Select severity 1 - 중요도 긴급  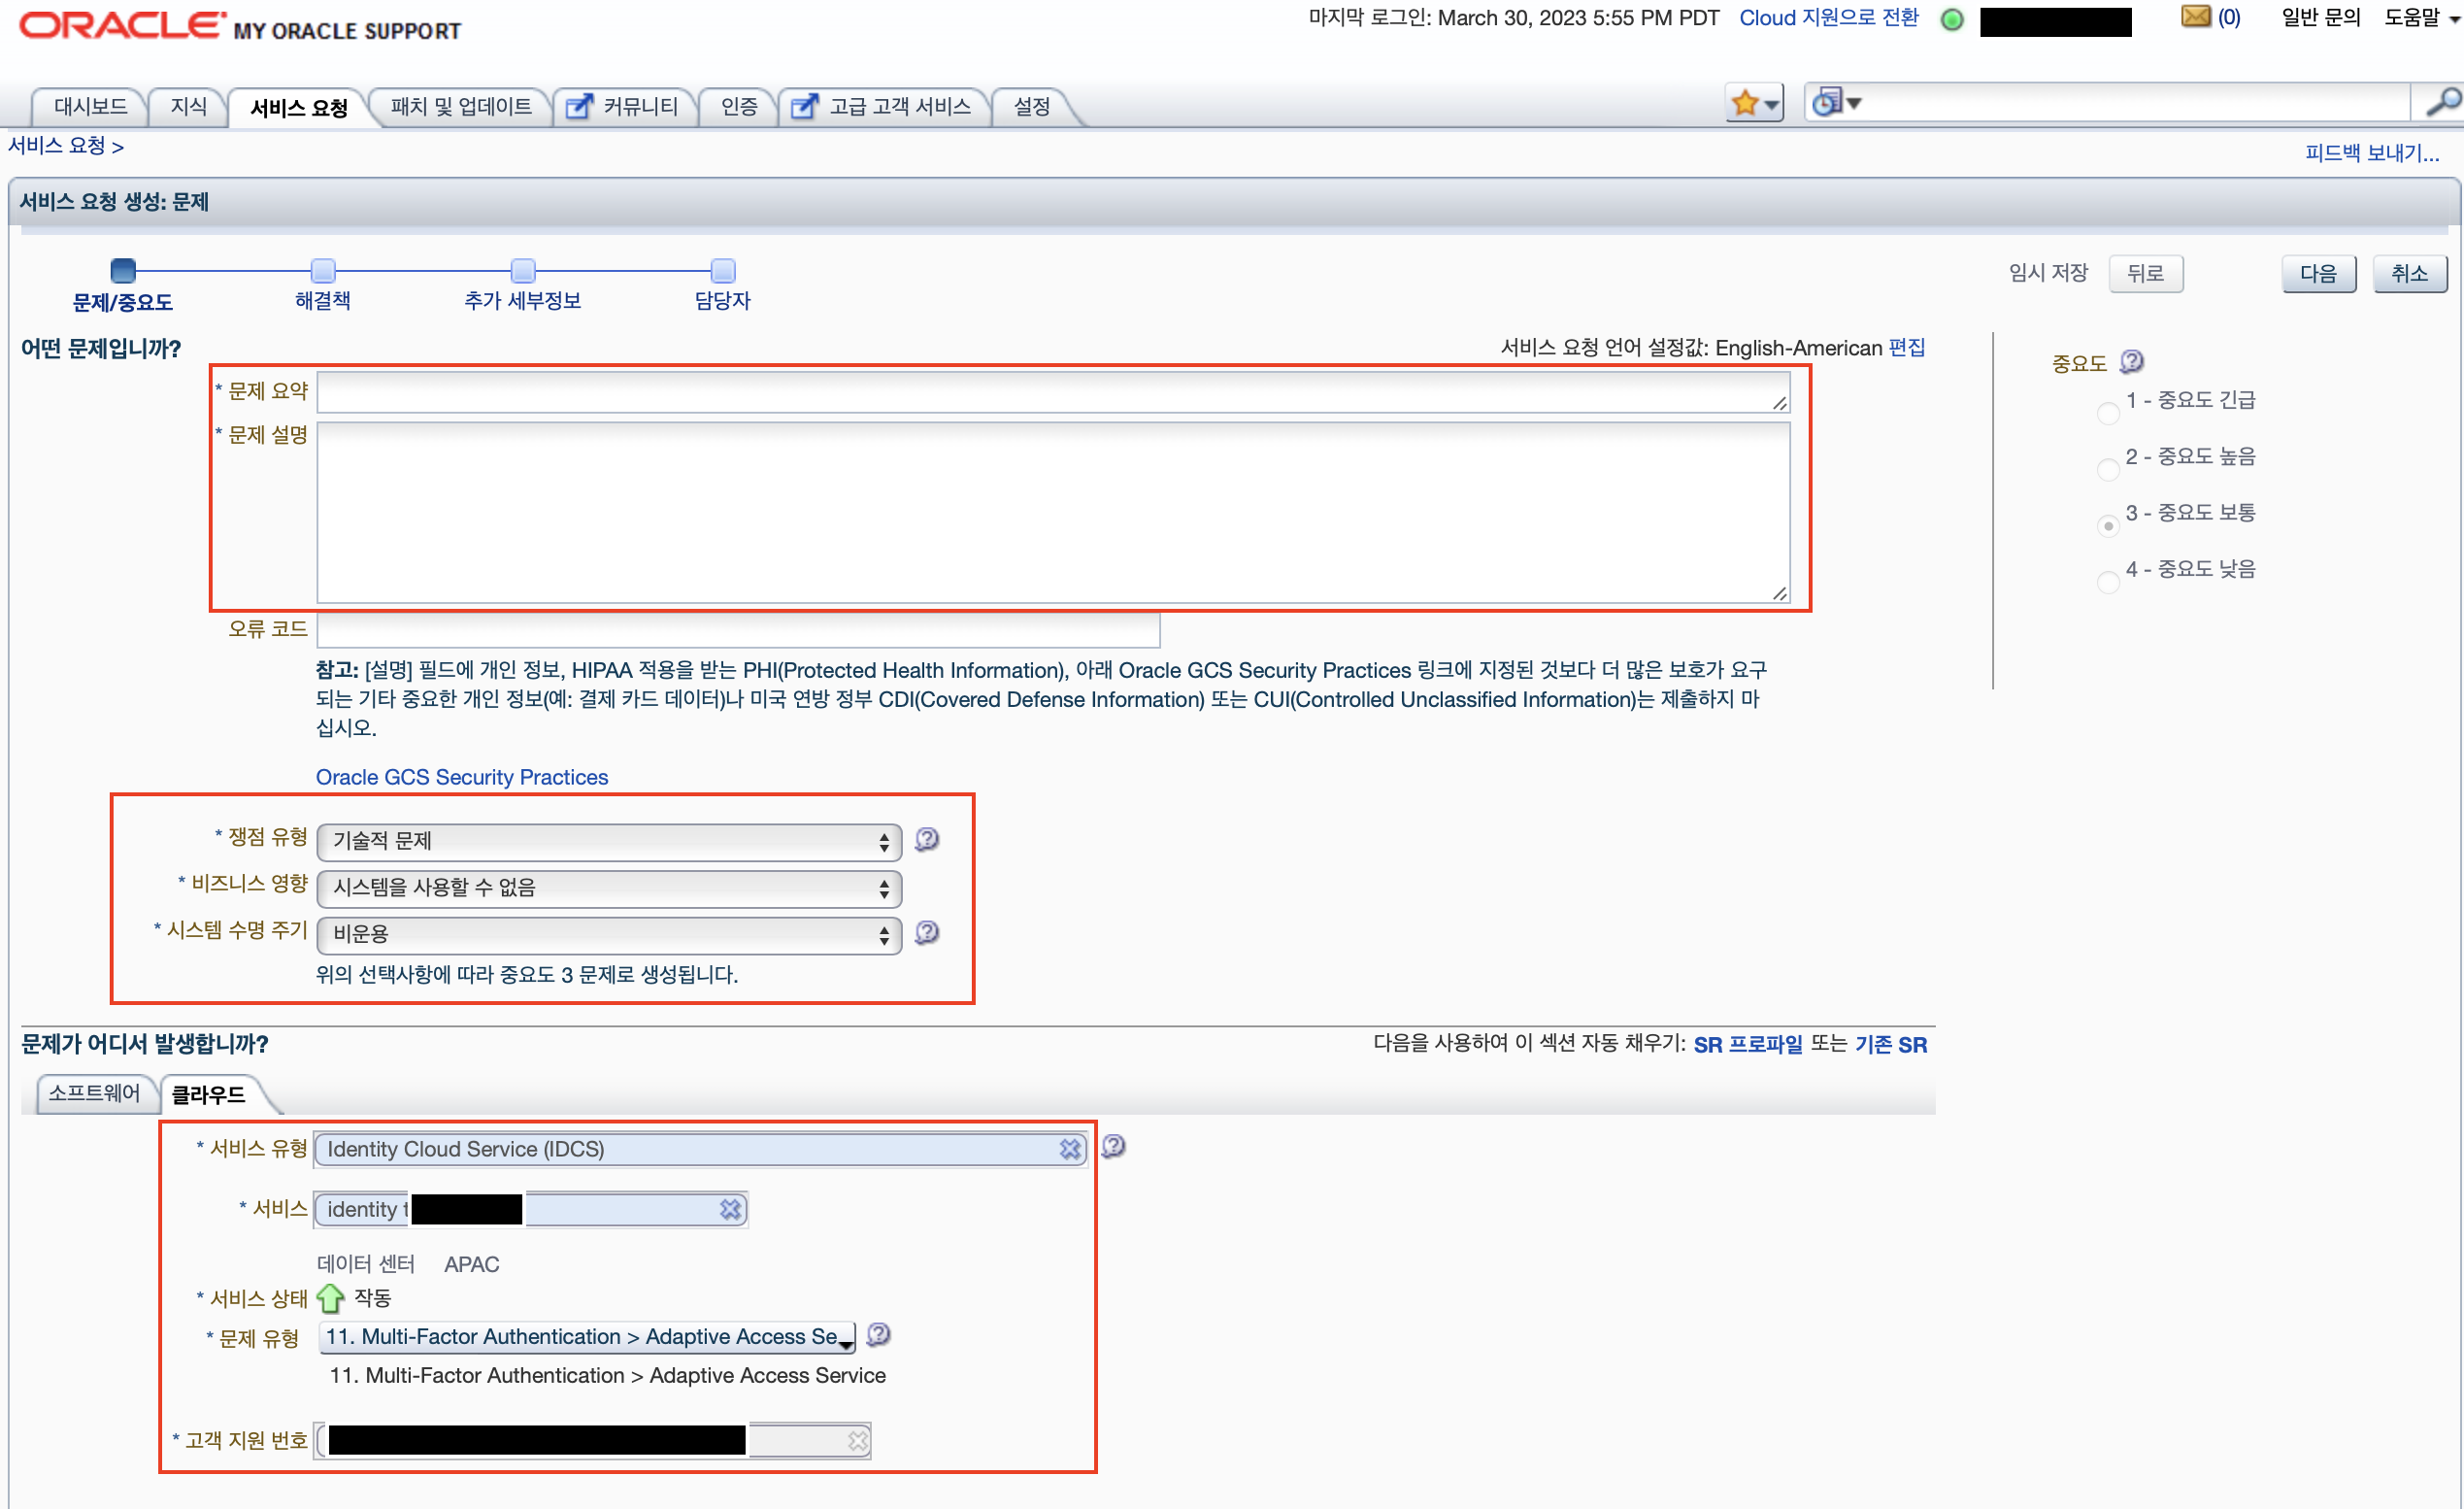click(2108, 413)
